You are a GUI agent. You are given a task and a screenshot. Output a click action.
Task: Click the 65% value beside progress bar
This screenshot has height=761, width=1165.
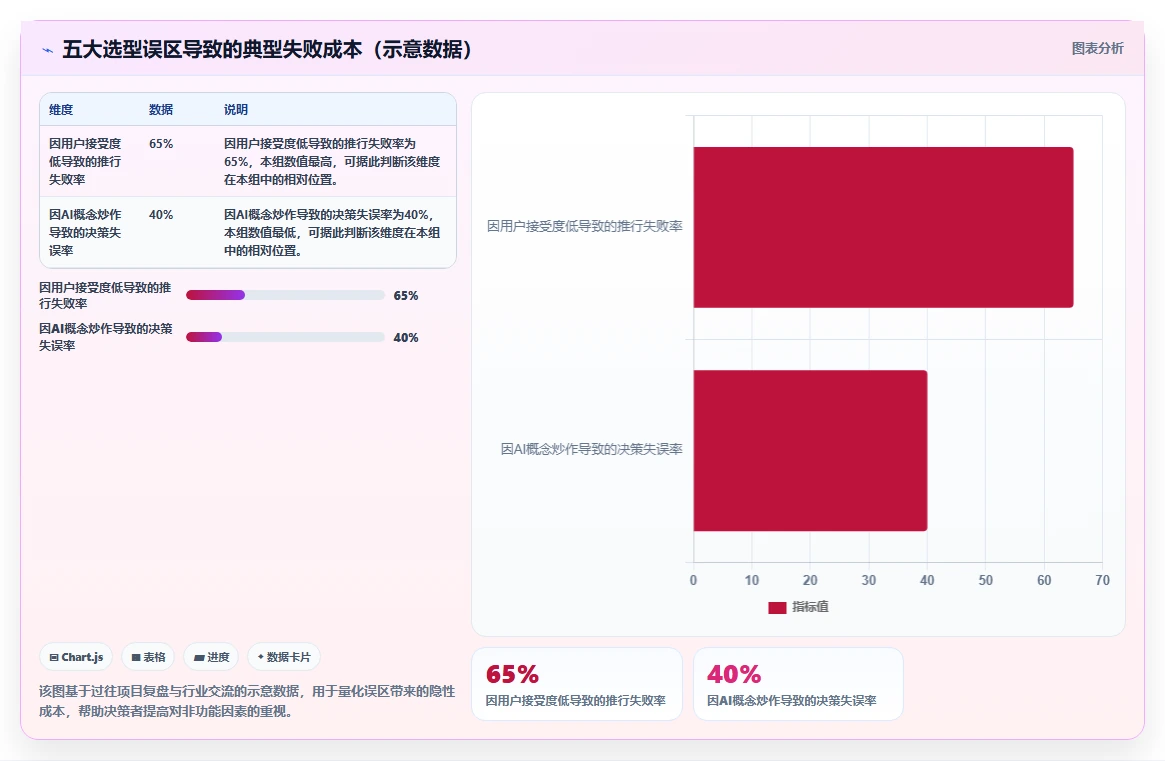406,296
